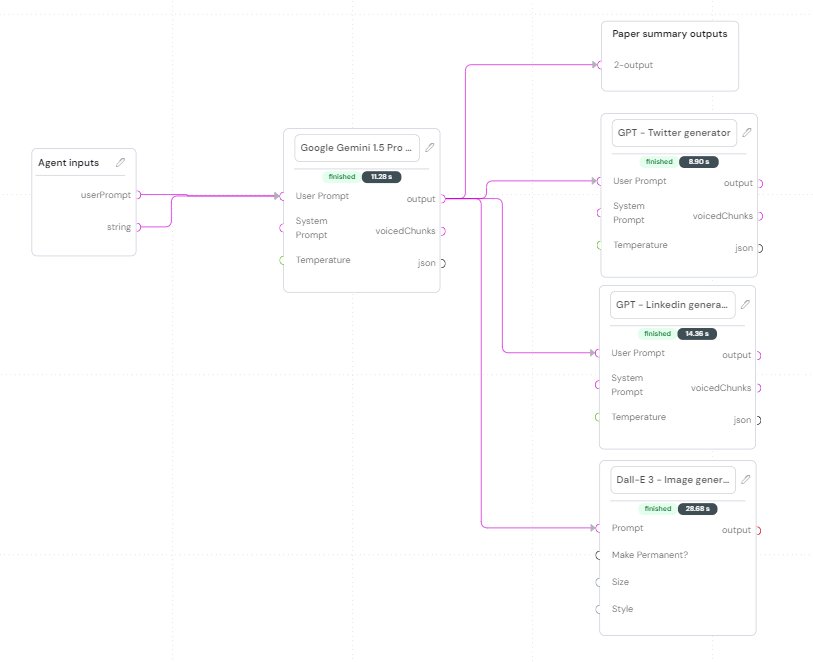Click the string label in Agent inputs
The image size is (813, 662).
(119, 228)
